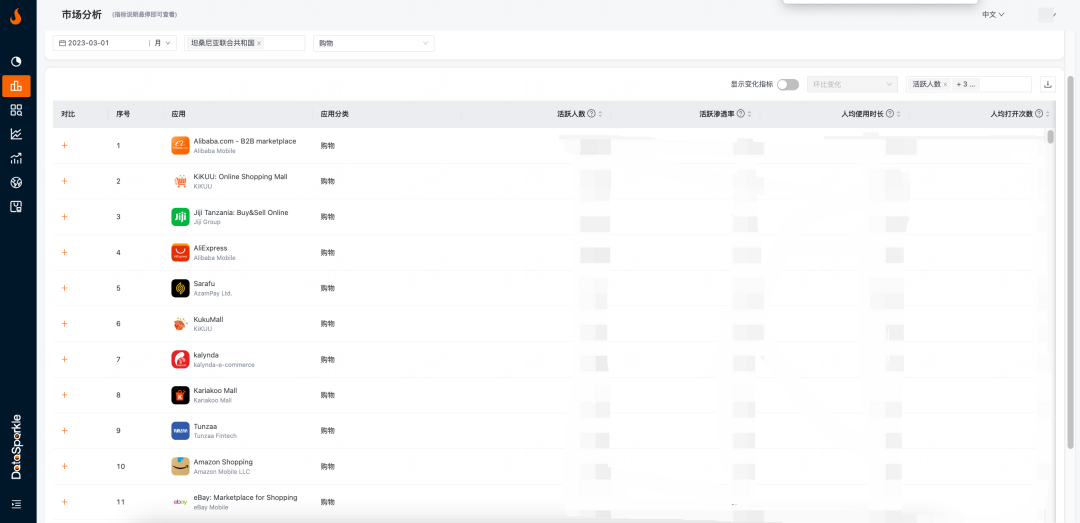Screen dimensions: 1080x523
Task: Add KukuMall row to comparison
Action: tap(65, 324)
